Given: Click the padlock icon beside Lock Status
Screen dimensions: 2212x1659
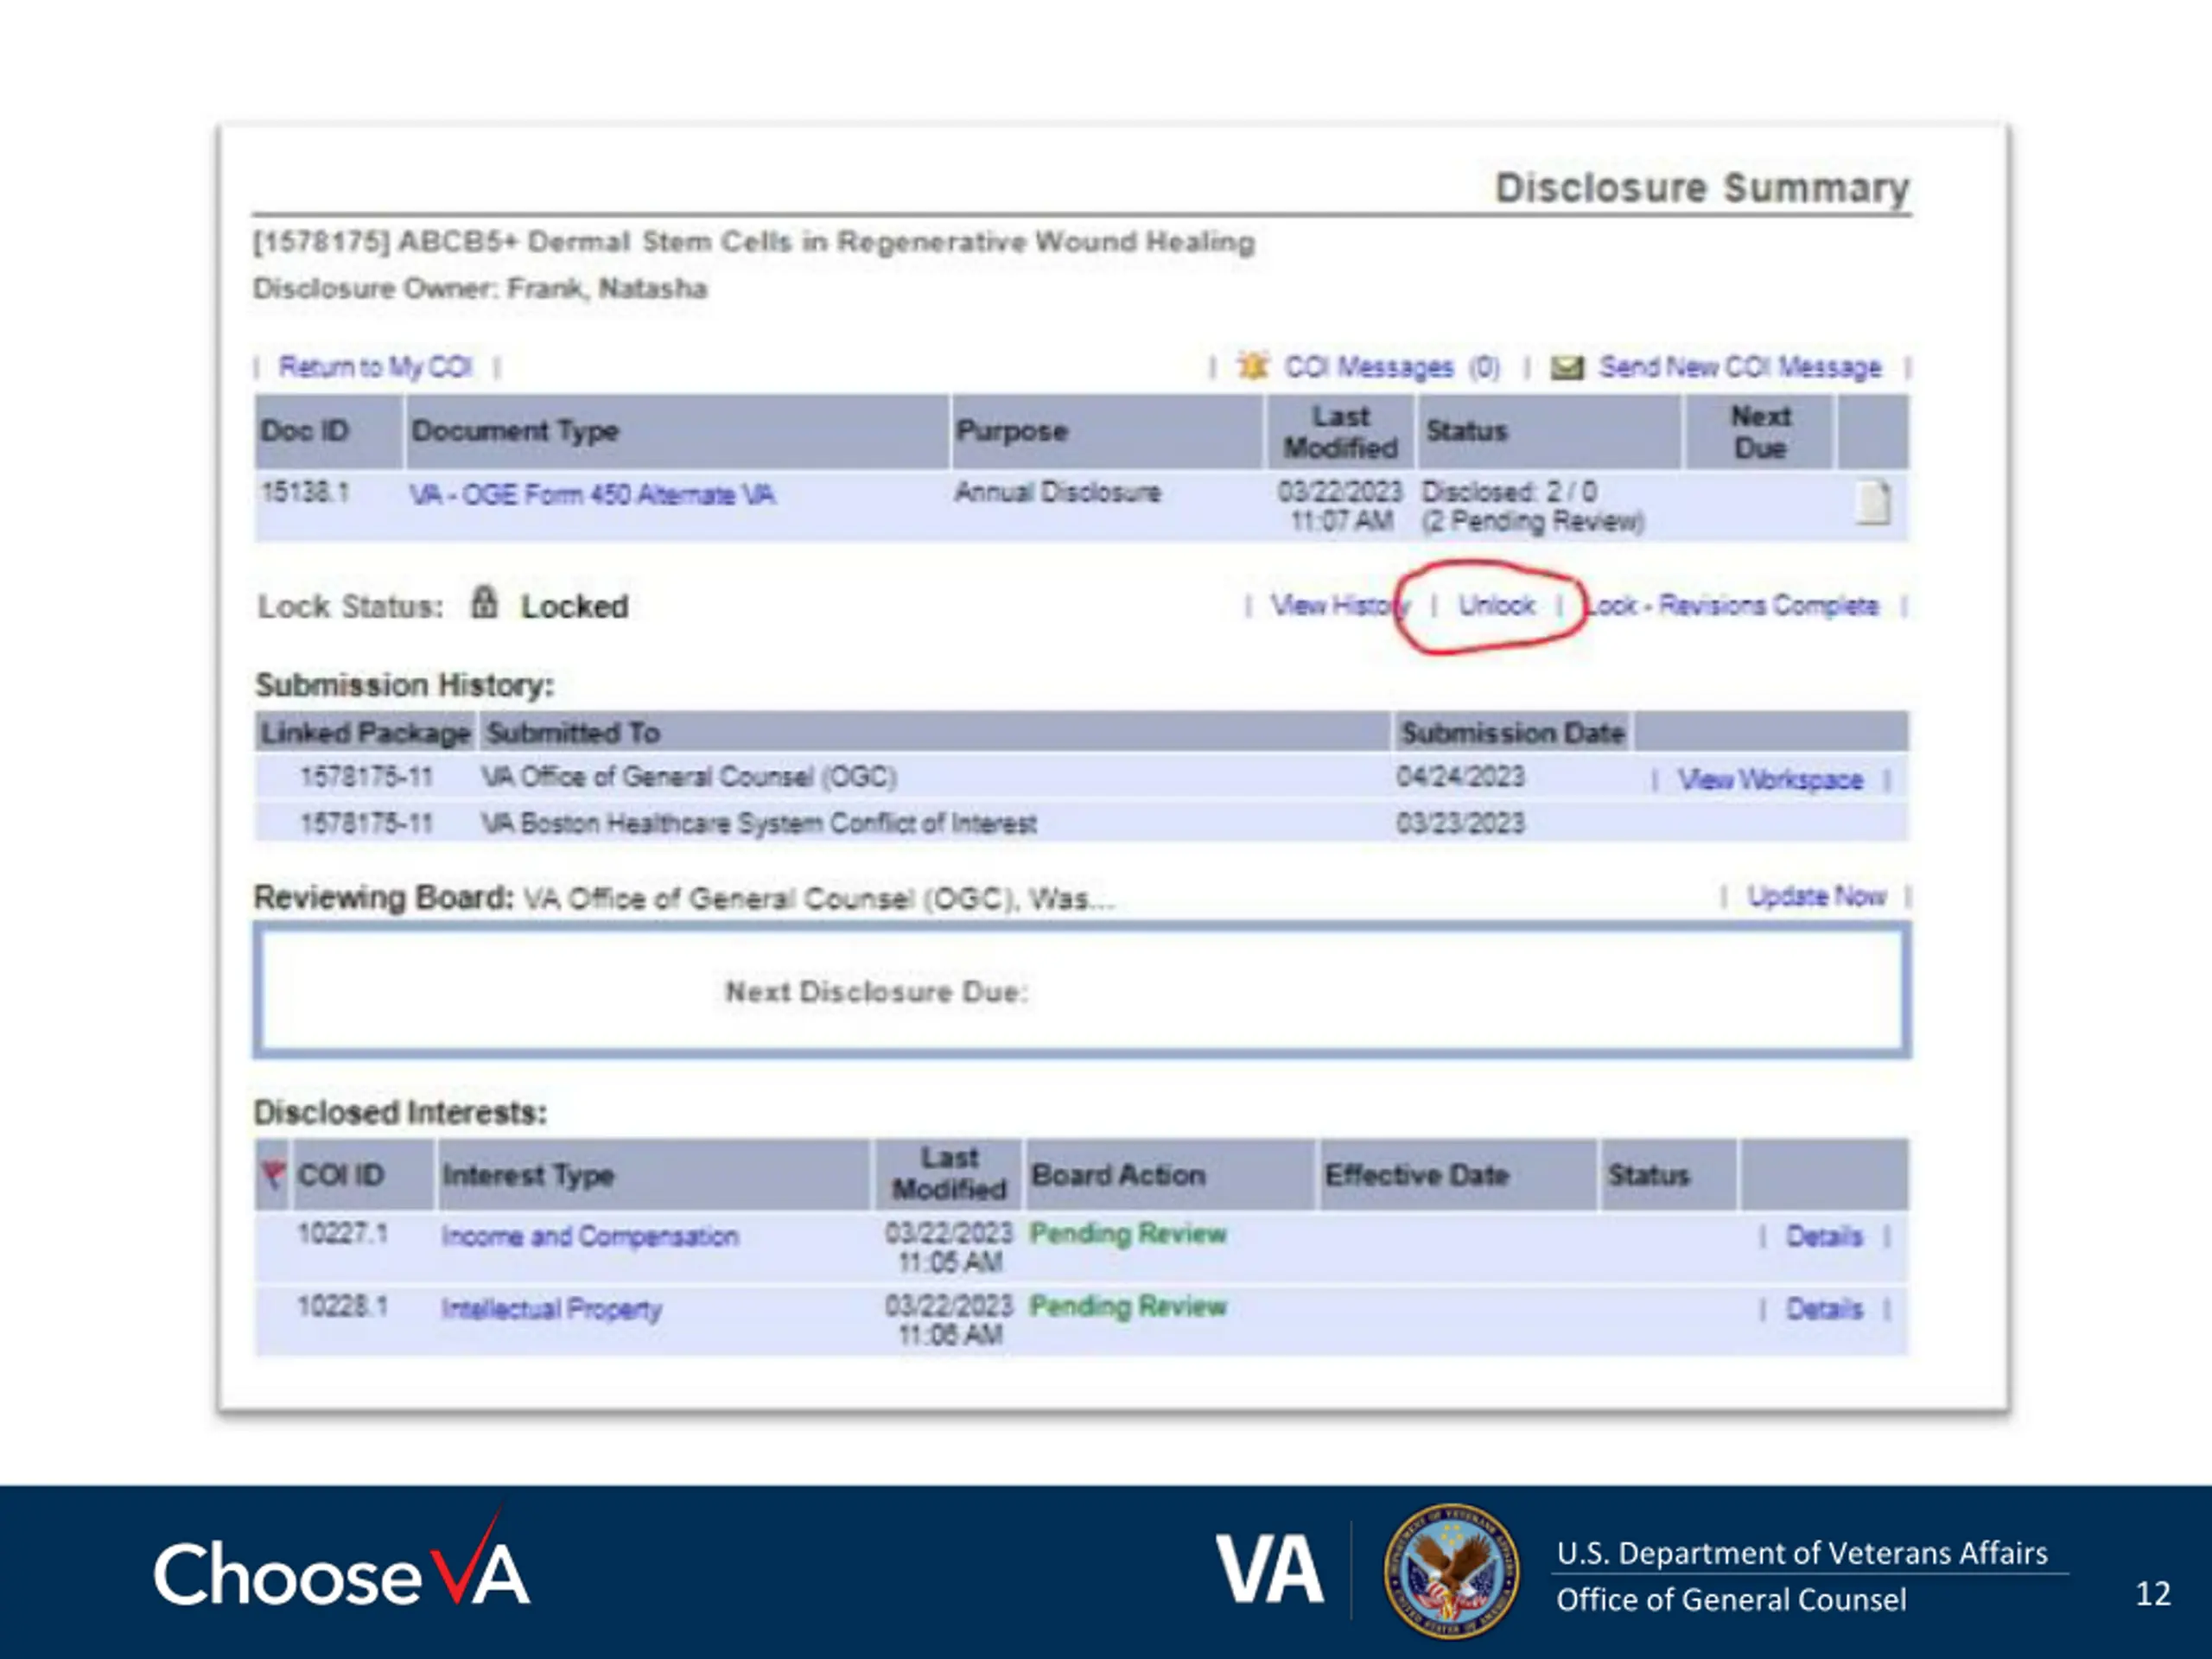Looking at the screenshot, I should [484, 603].
